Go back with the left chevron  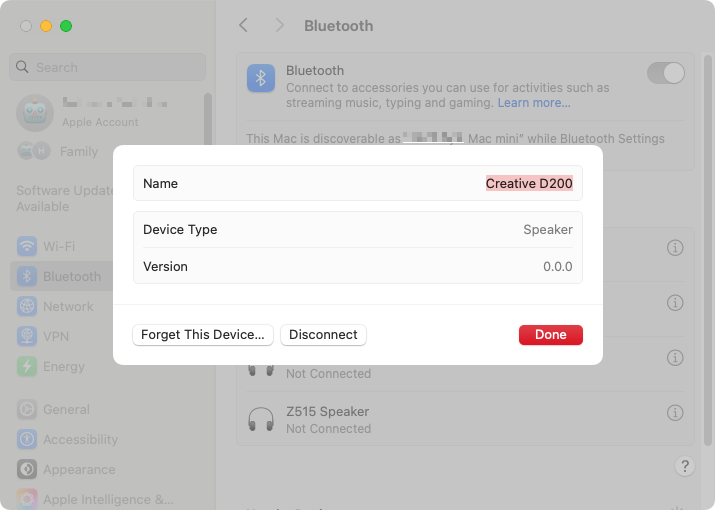point(244,26)
